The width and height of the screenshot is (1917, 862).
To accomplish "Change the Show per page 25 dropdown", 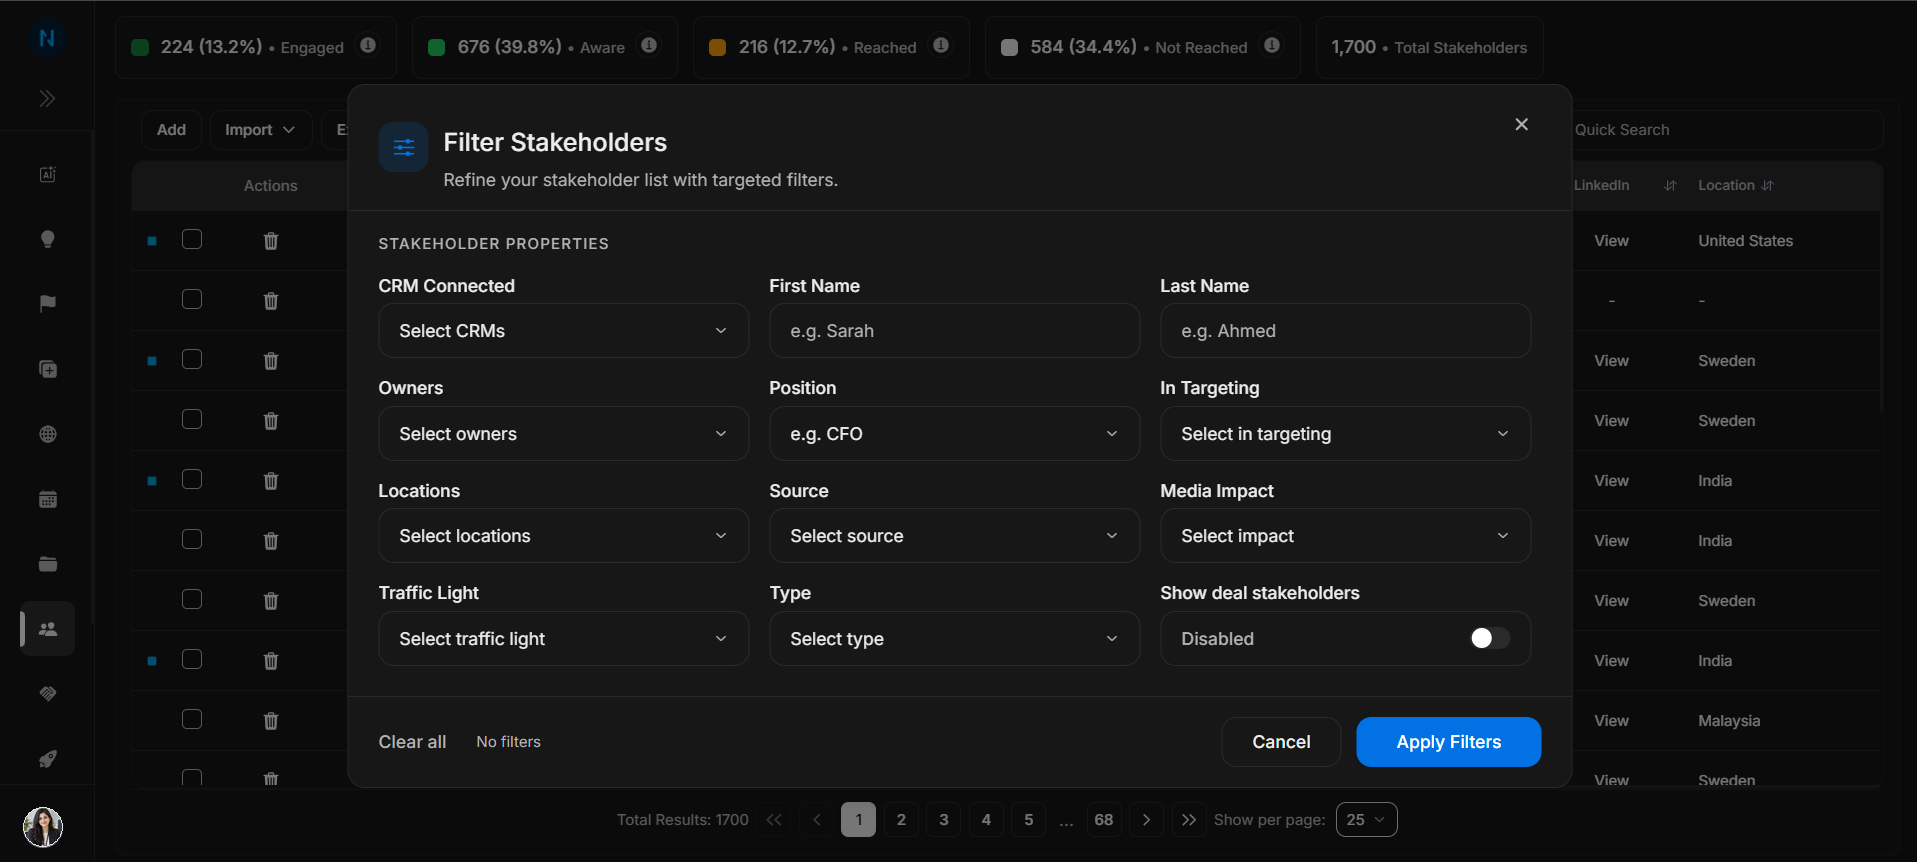I will click(1366, 820).
